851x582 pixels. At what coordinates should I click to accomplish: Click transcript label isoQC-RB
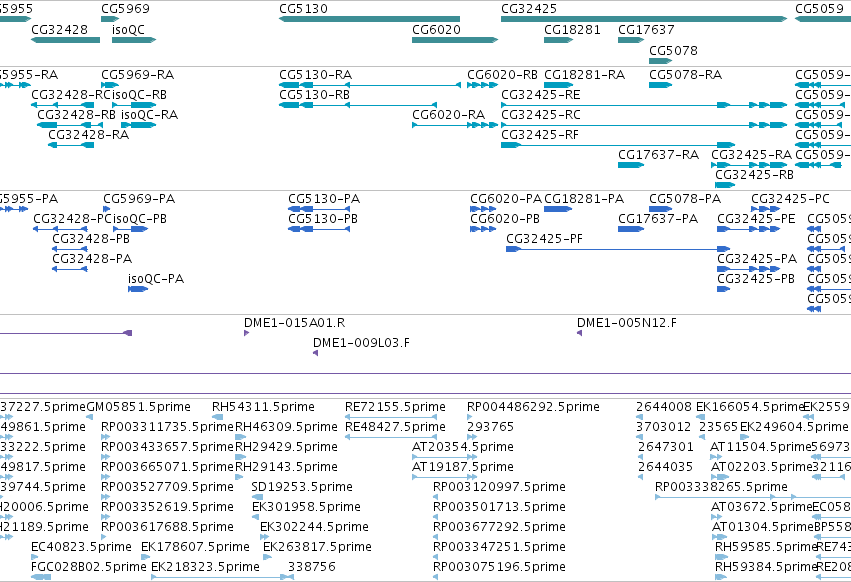pyautogui.click(x=139, y=95)
